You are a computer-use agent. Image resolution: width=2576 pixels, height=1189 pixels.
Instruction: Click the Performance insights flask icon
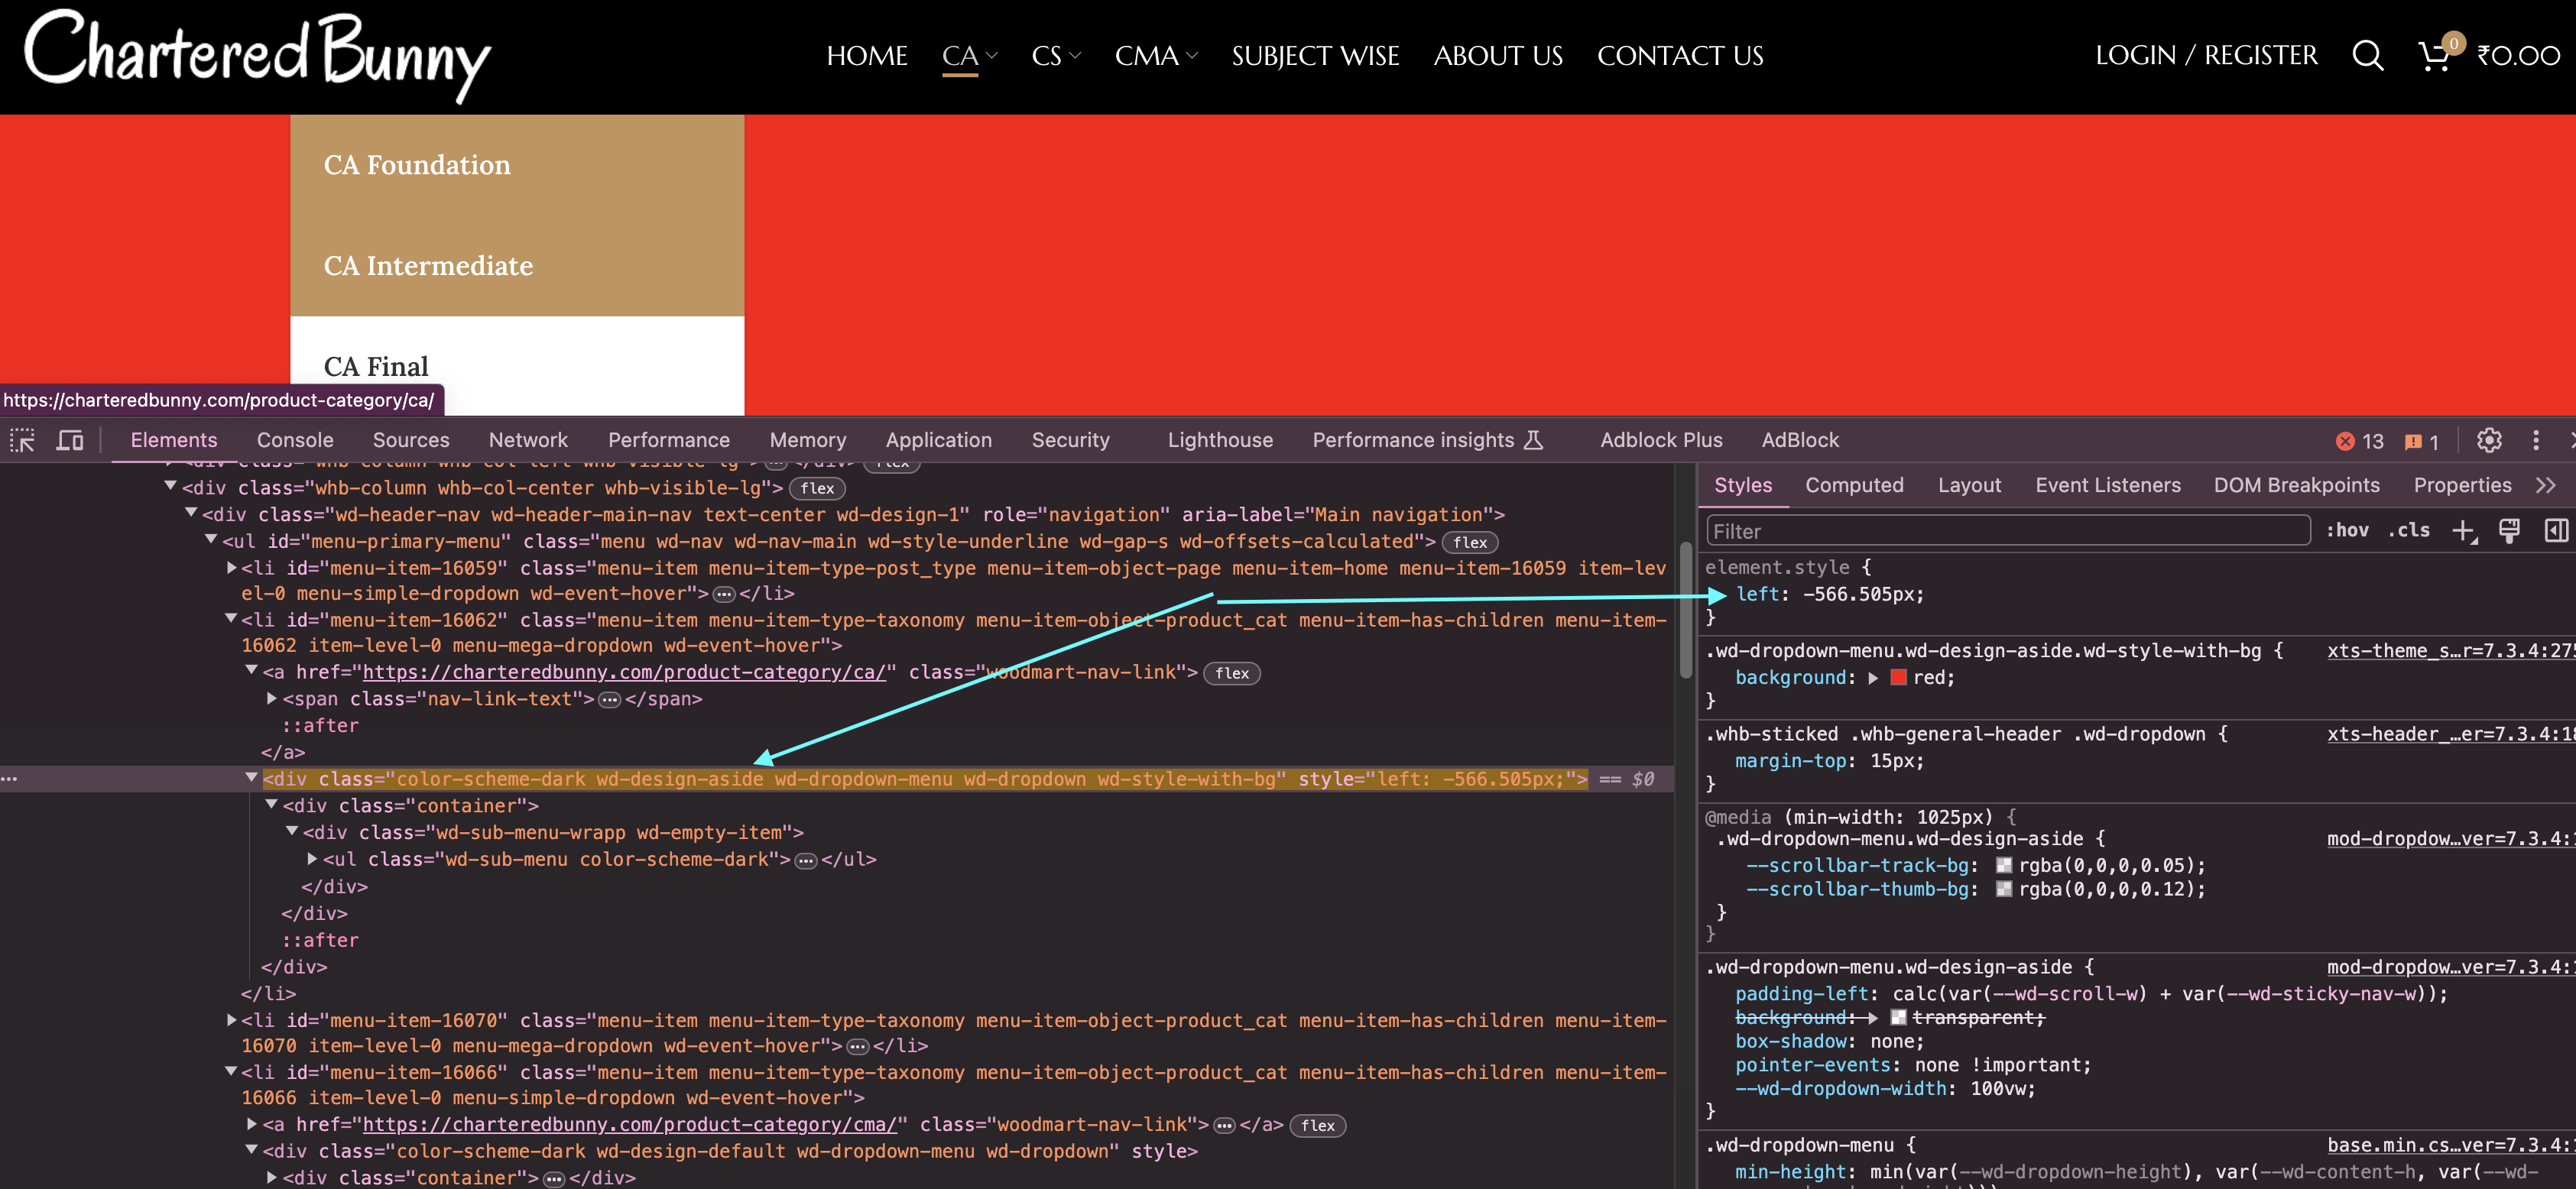[1533, 440]
